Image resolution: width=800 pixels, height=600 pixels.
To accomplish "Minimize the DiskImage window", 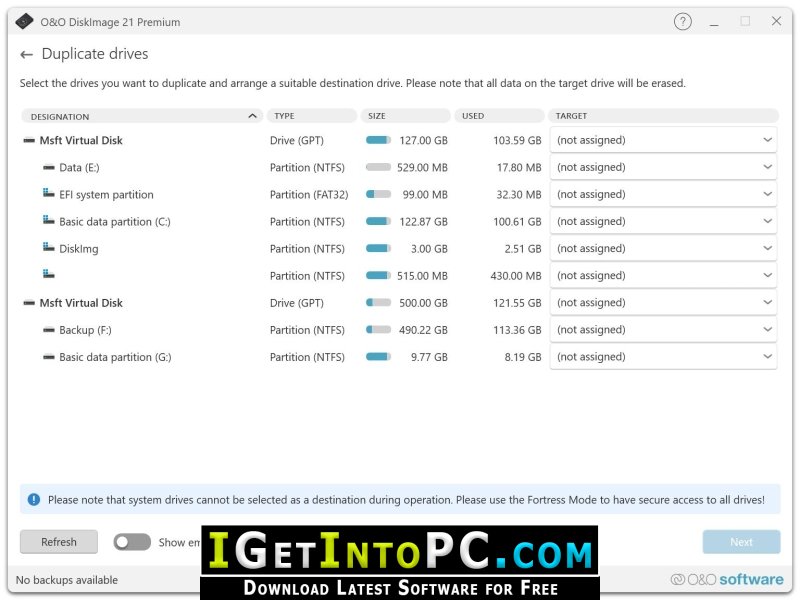I will click(x=714, y=22).
